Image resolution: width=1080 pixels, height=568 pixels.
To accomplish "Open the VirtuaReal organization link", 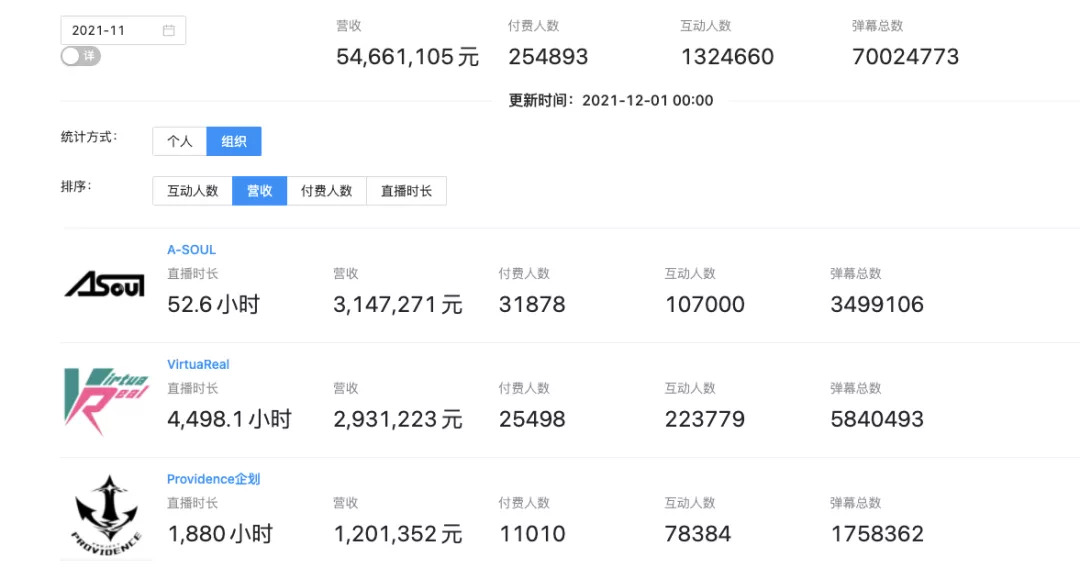I will [x=198, y=365].
